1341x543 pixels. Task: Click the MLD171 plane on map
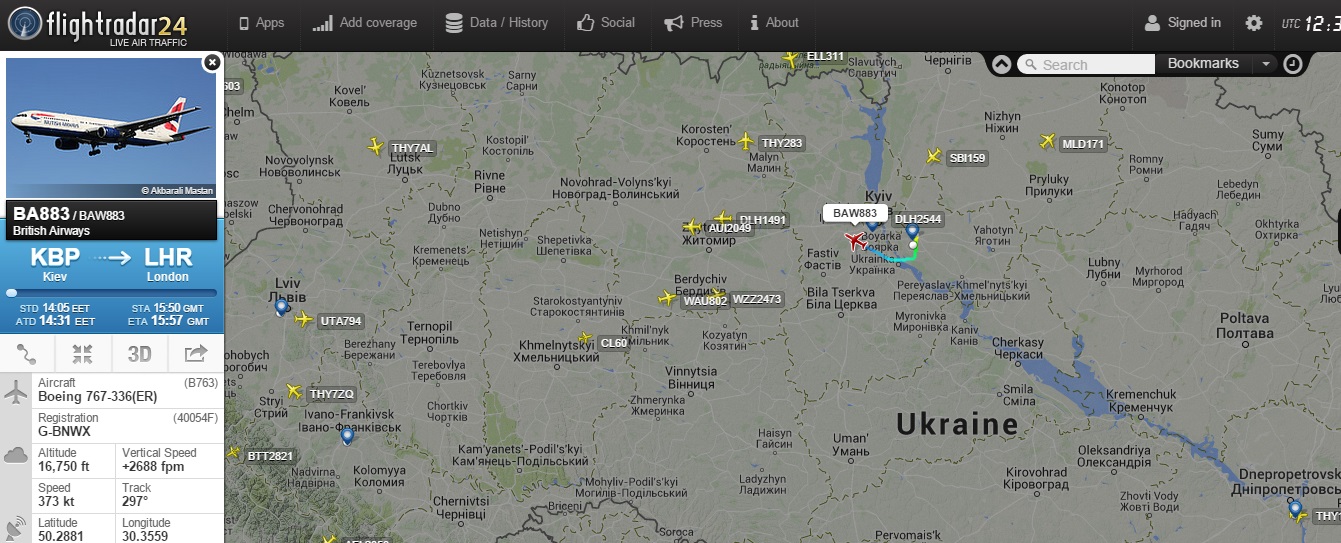coord(1048,141)
